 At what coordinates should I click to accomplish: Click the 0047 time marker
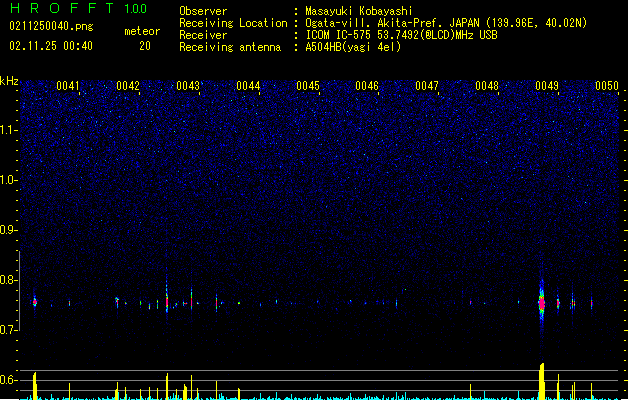point(427,86)
